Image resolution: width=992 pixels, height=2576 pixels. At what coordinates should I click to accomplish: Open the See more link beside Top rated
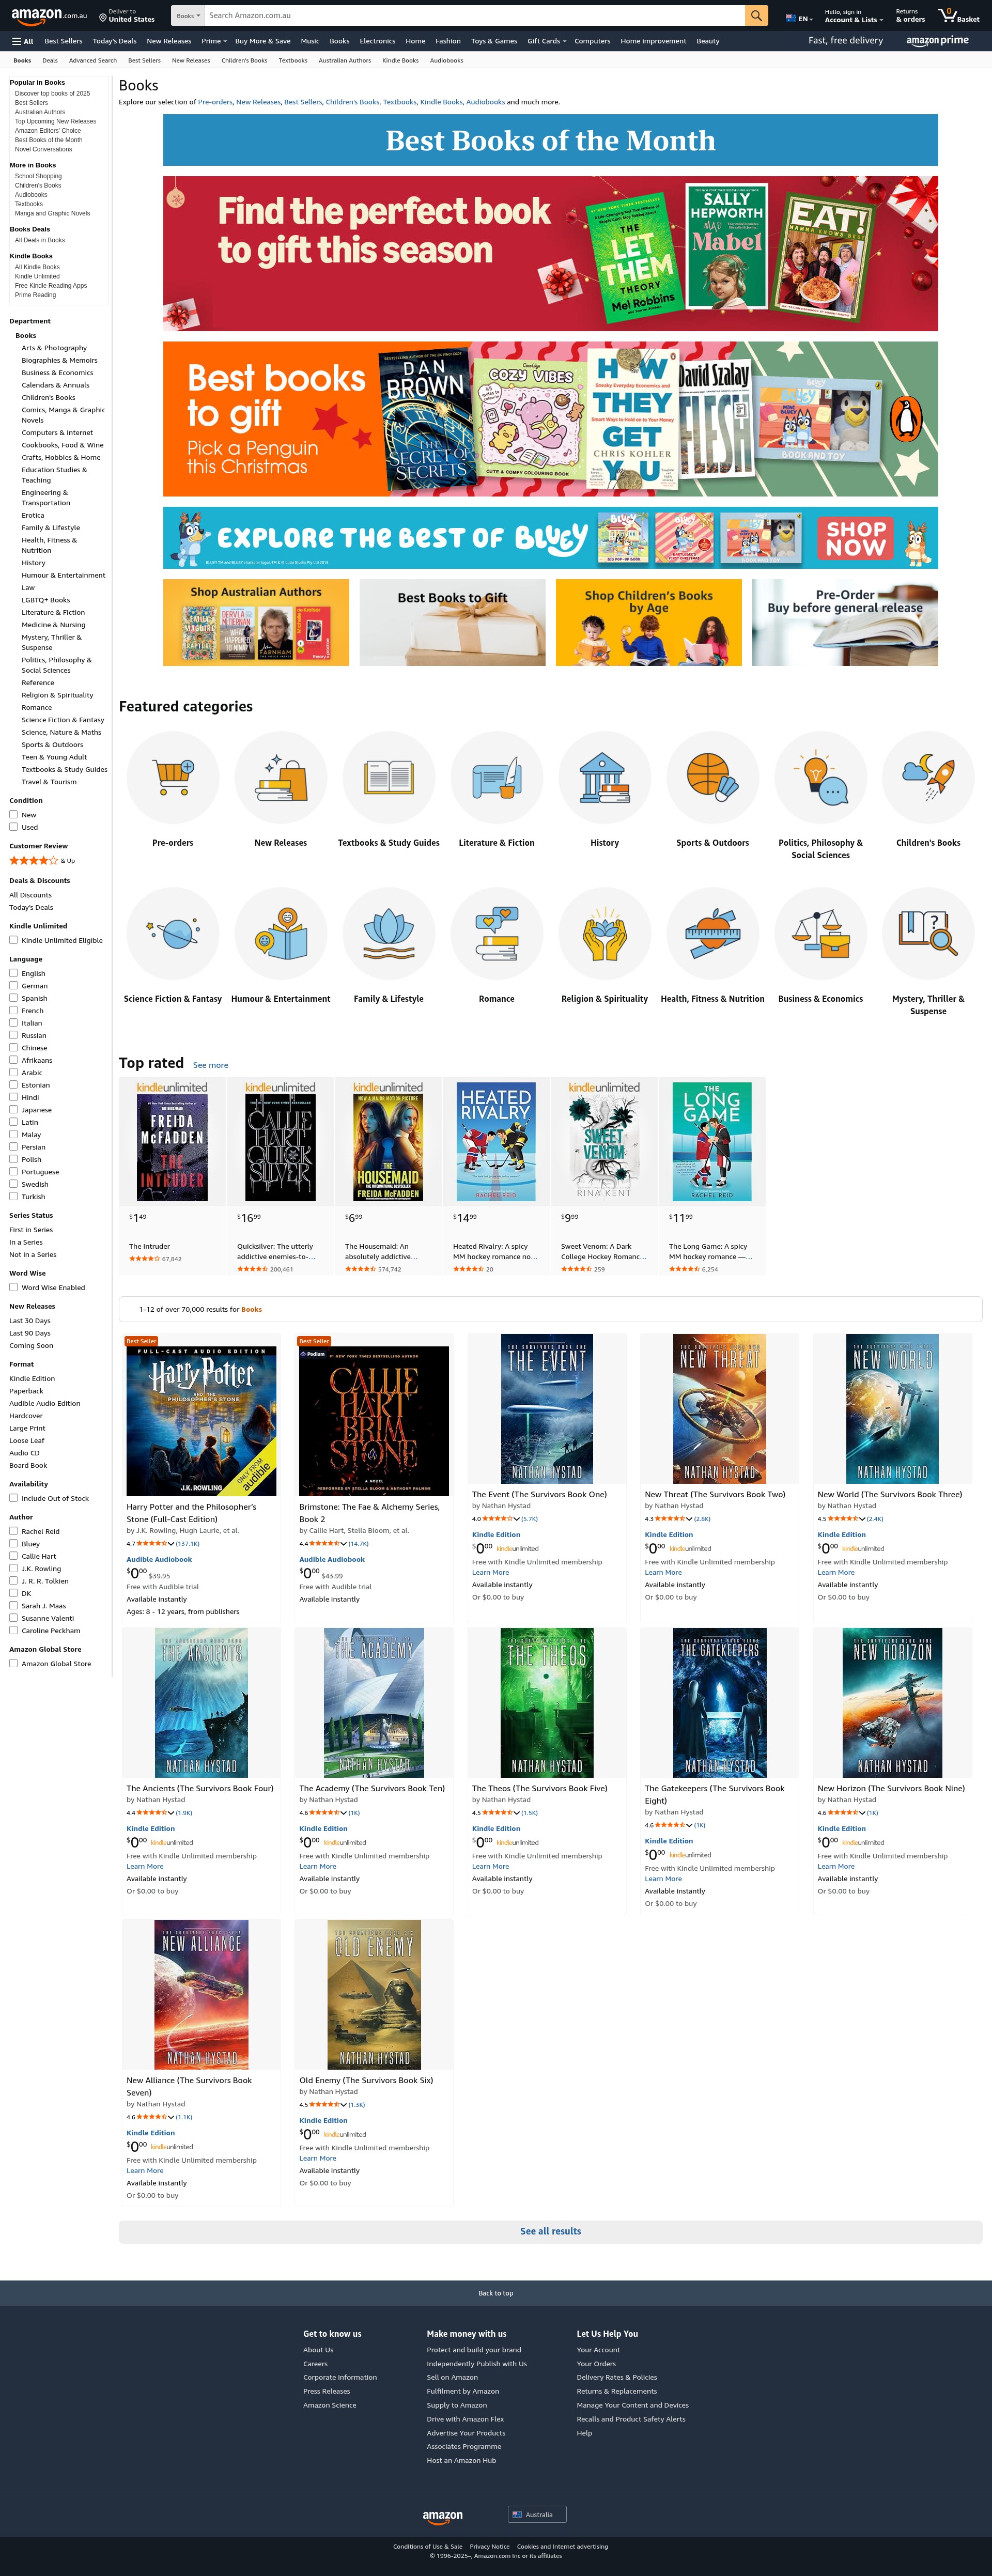pyautogui.click(x=210, y=1065)
